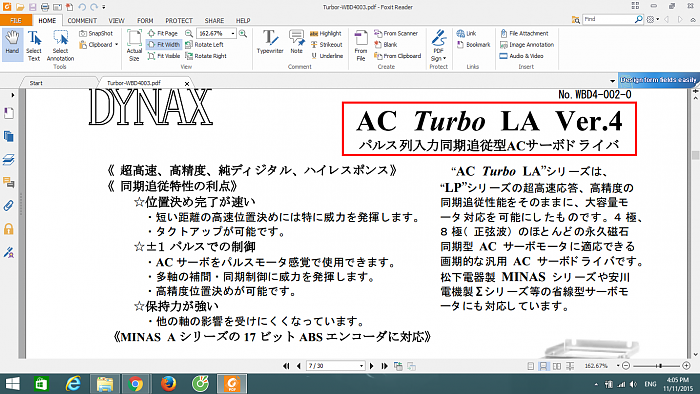Select the Typewriter tool
Viewport: 700px width, 394px height.
(270, 42)
